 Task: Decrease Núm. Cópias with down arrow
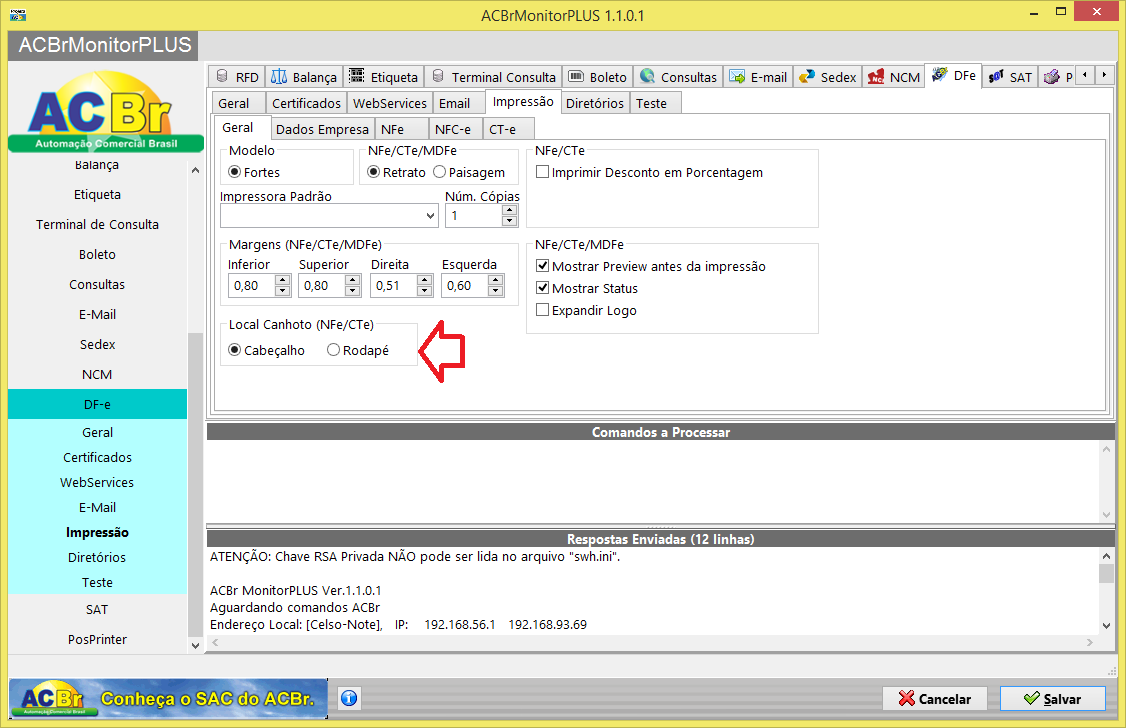click(x=510, y=220)
